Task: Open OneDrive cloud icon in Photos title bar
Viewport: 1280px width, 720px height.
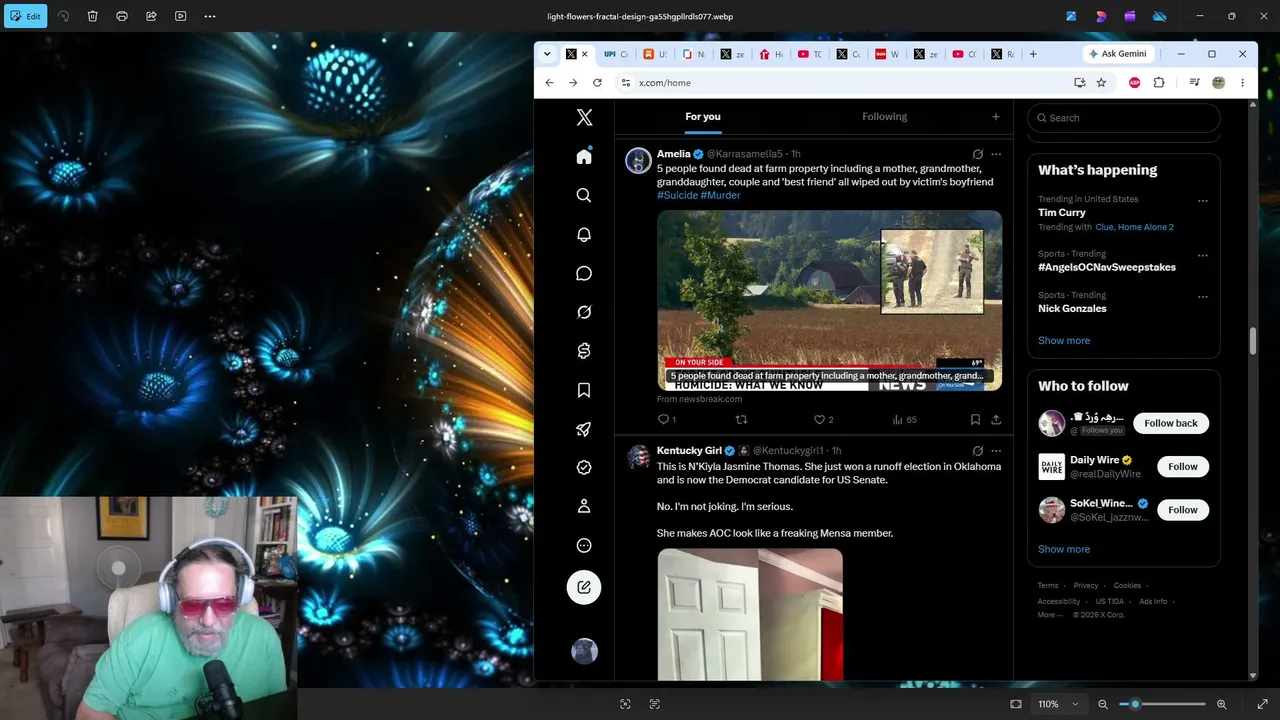Action: tap(1160, 16)
